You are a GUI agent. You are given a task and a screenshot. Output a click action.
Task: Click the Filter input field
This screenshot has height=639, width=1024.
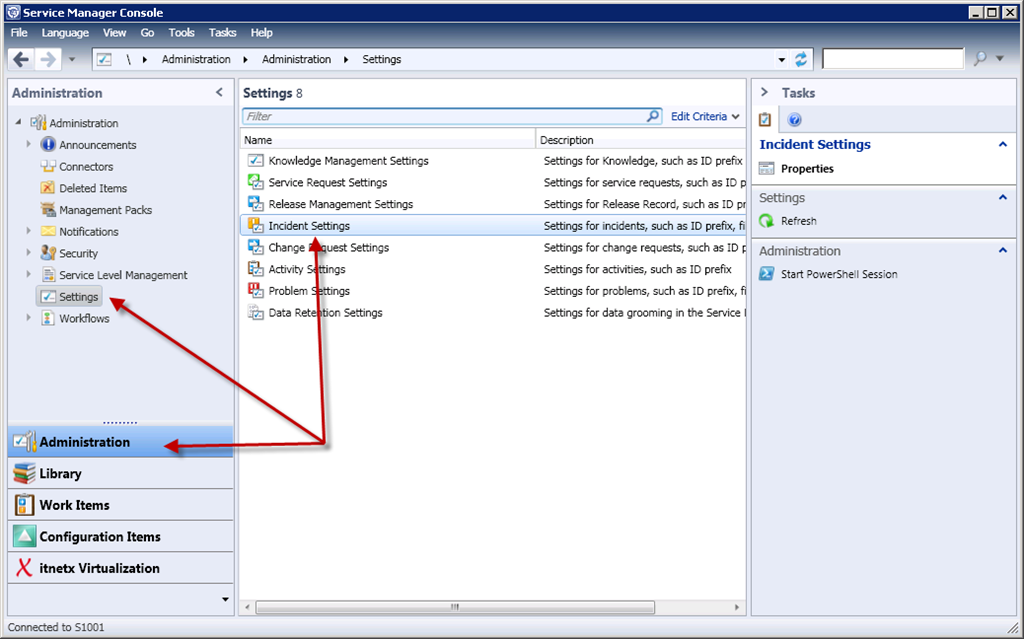[443, 116]
